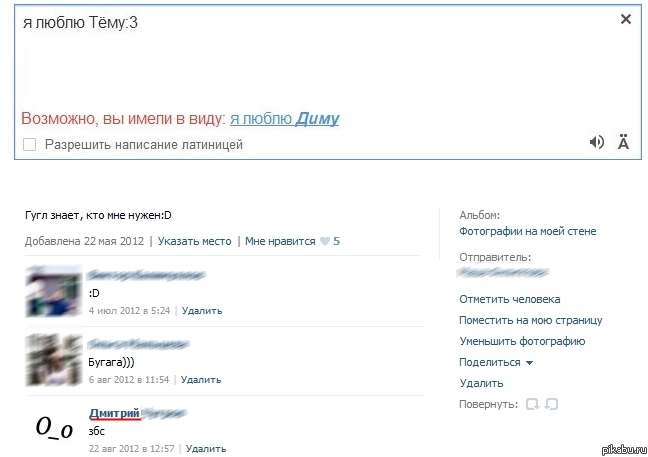Click the suggested 'я люблю Диму' correction
This screenshot has width=648, height=457.
(285, 119)
